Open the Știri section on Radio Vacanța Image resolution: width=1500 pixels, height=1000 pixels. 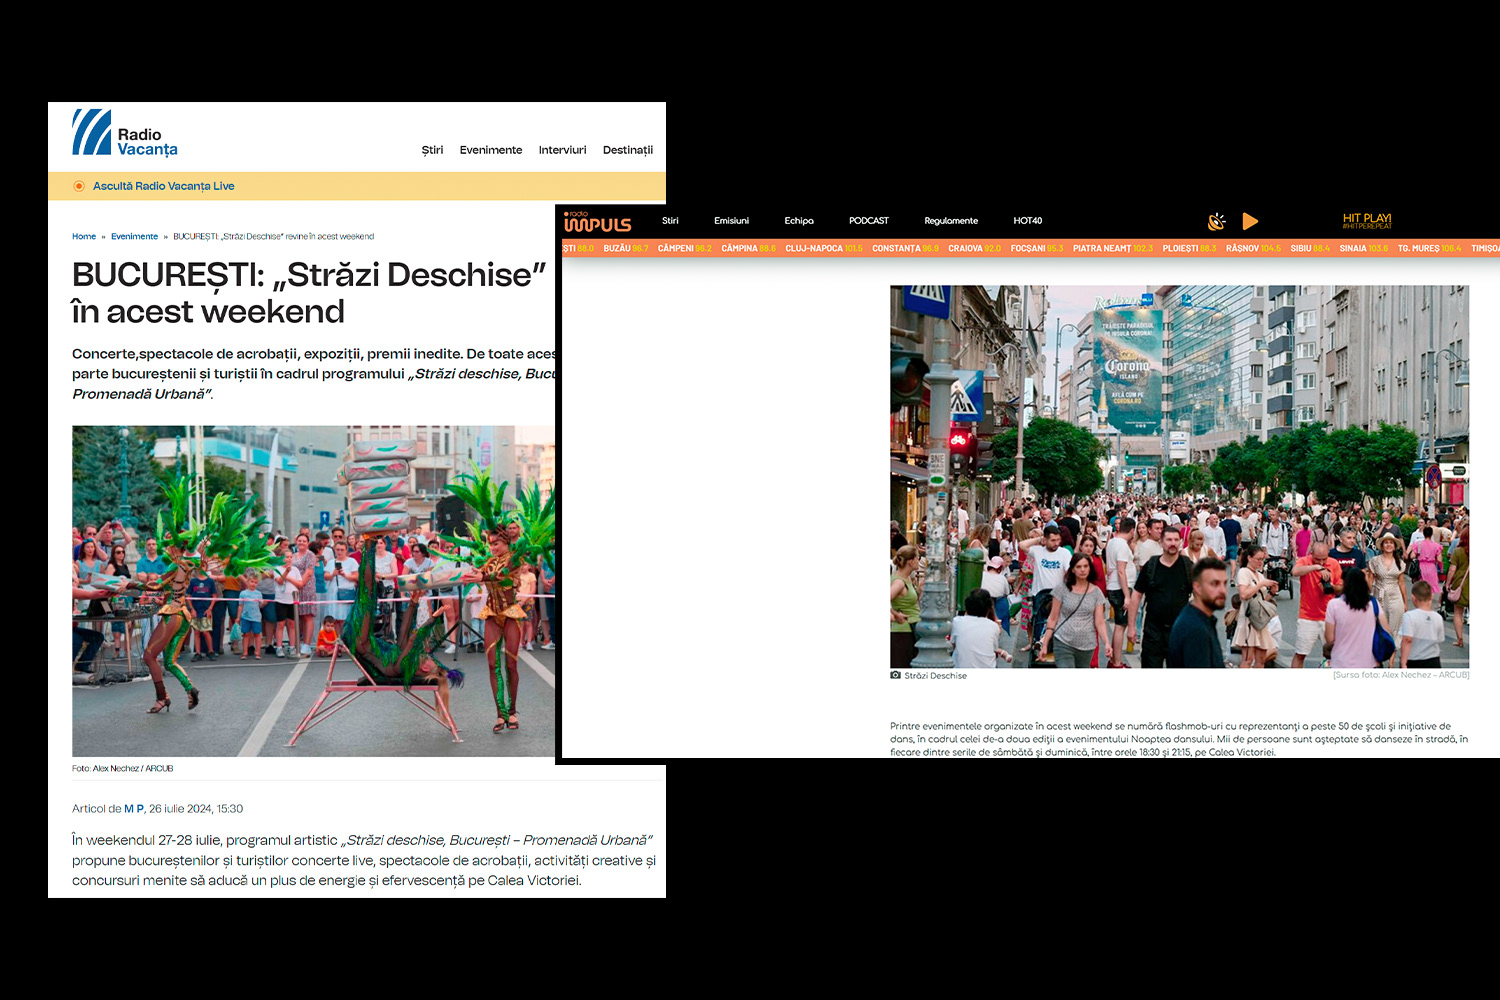[432, 150]
